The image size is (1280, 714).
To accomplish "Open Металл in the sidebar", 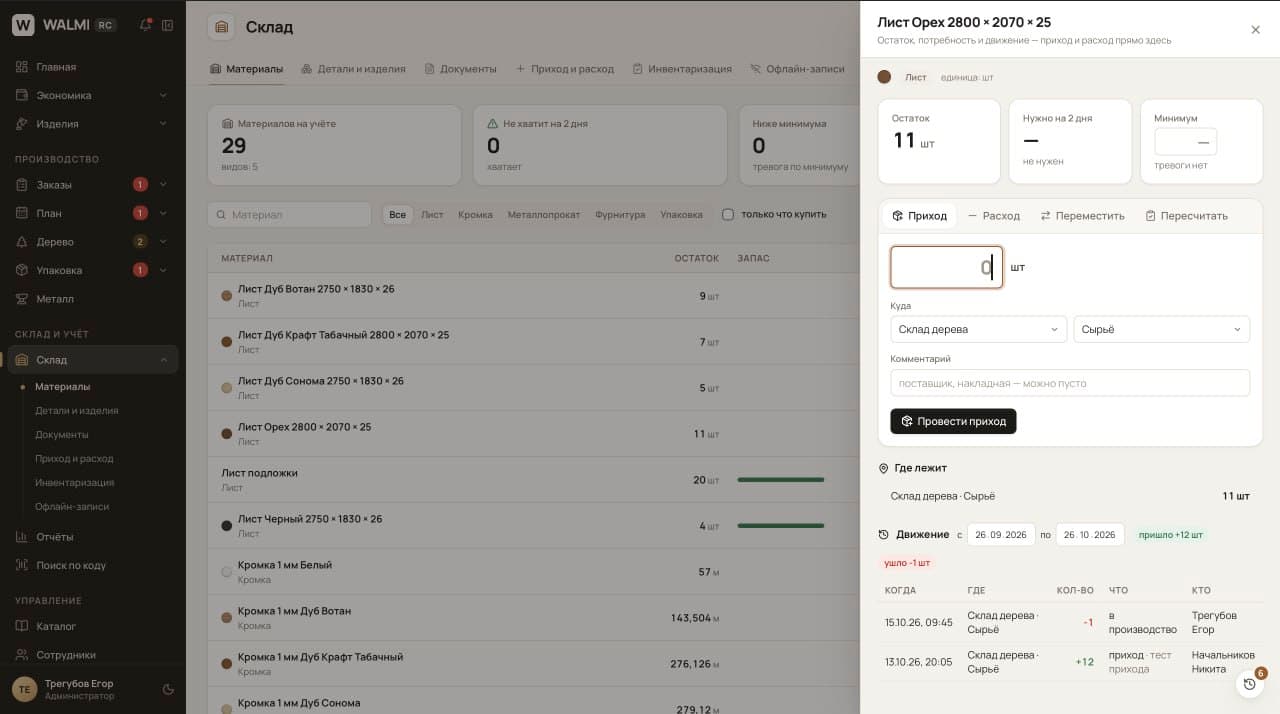I will pos(92,299).
